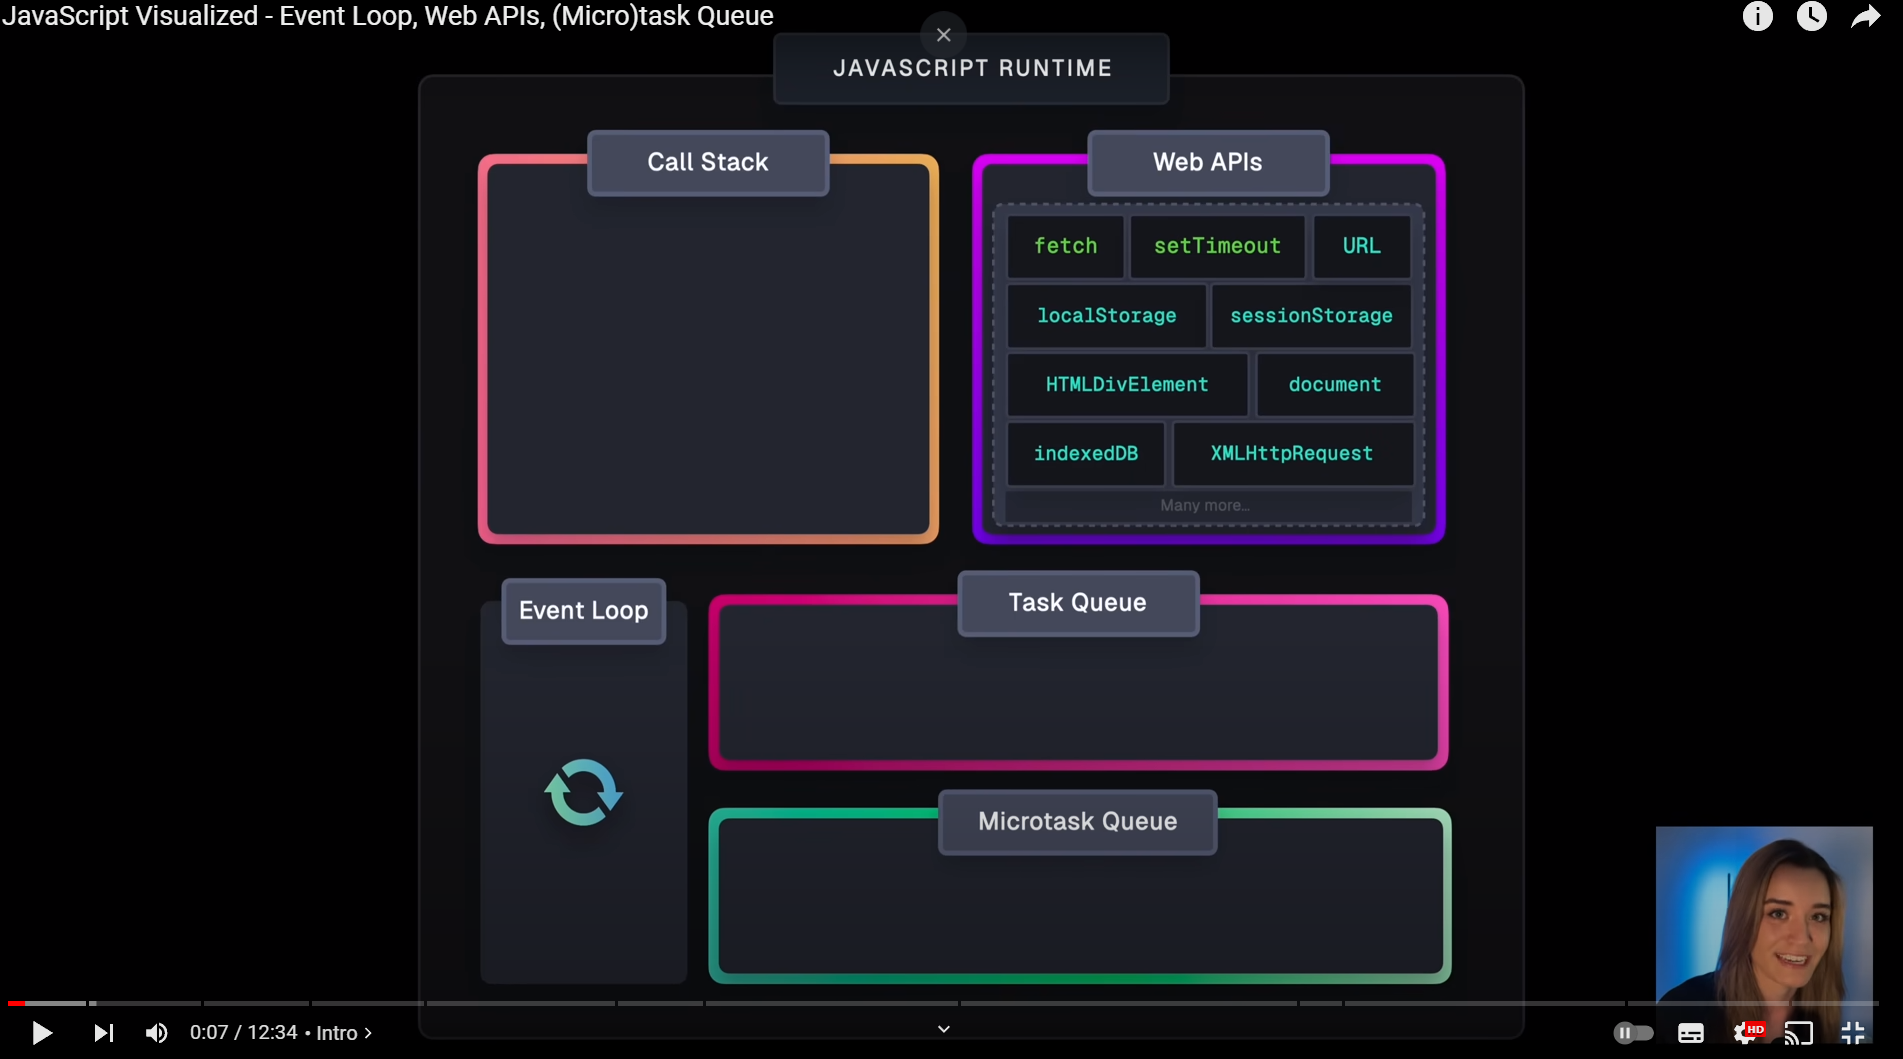Click the Event Loop refresh arrows icon
1903x1059 pixels.
coord(584,792)
